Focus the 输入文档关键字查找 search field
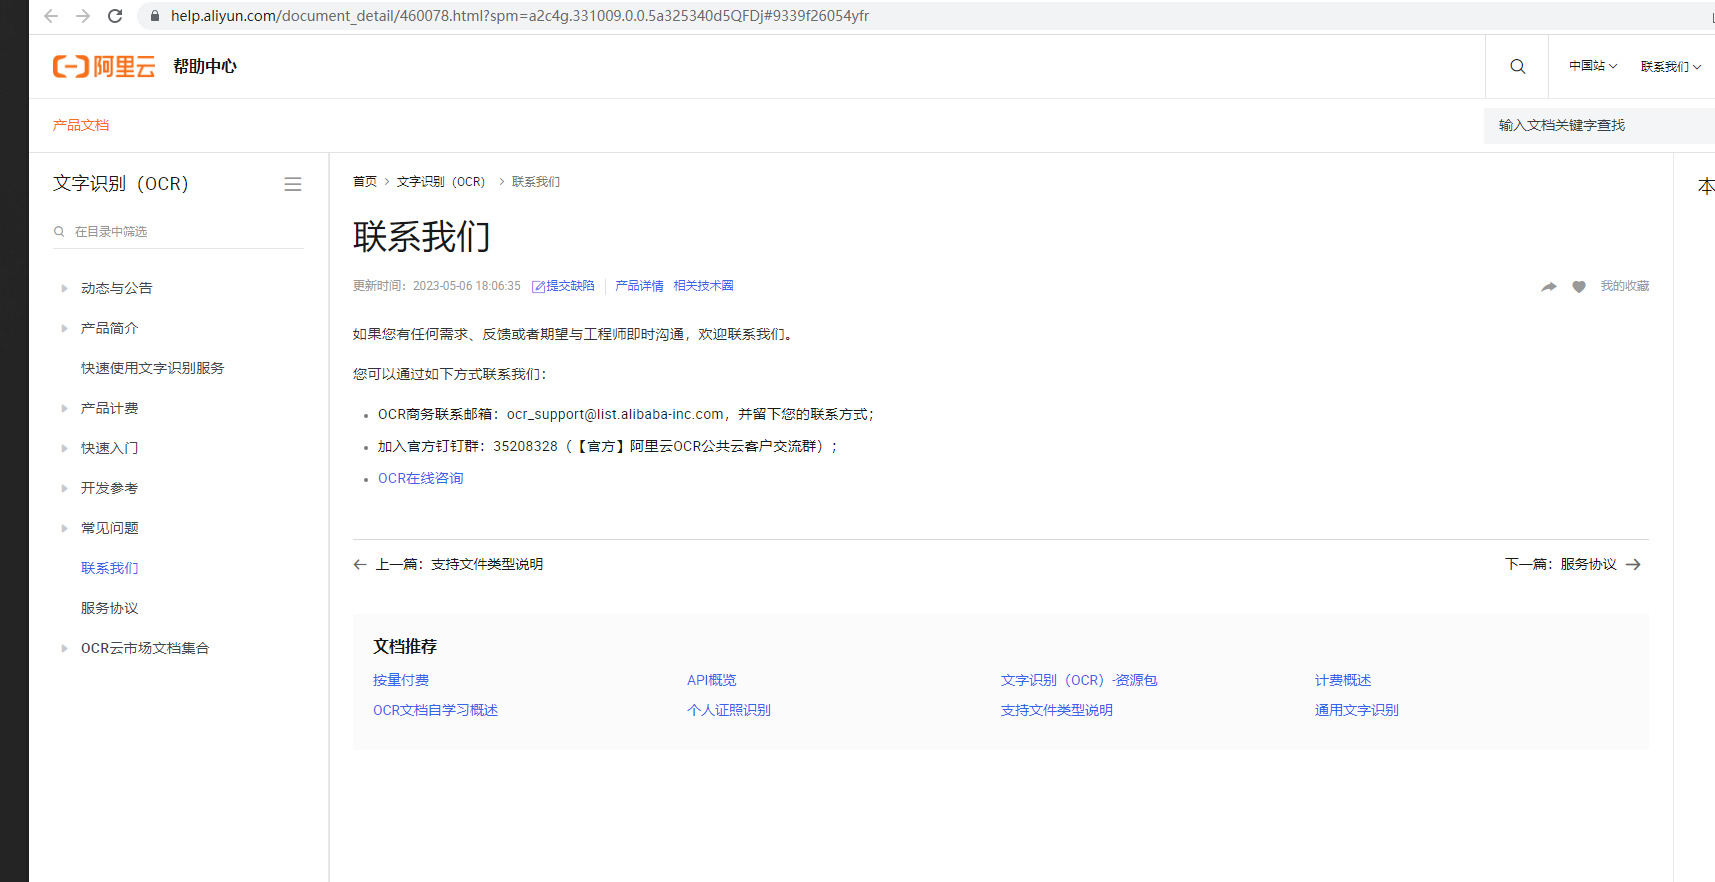This screenshot has height=882, width=1715. 1599,125
